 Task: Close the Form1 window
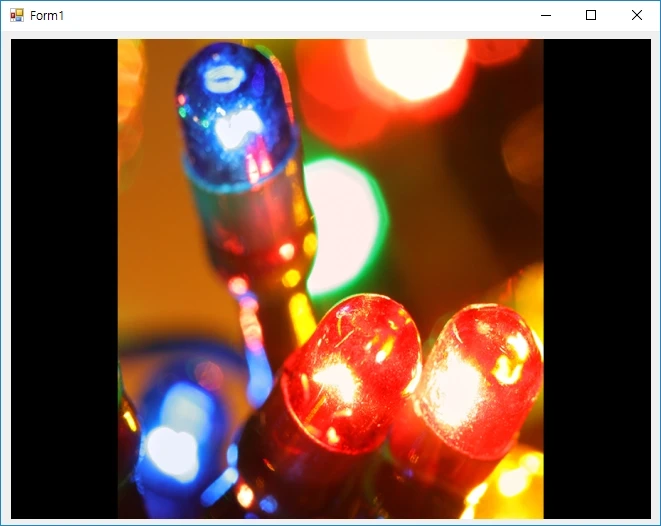tap(637, 15)
